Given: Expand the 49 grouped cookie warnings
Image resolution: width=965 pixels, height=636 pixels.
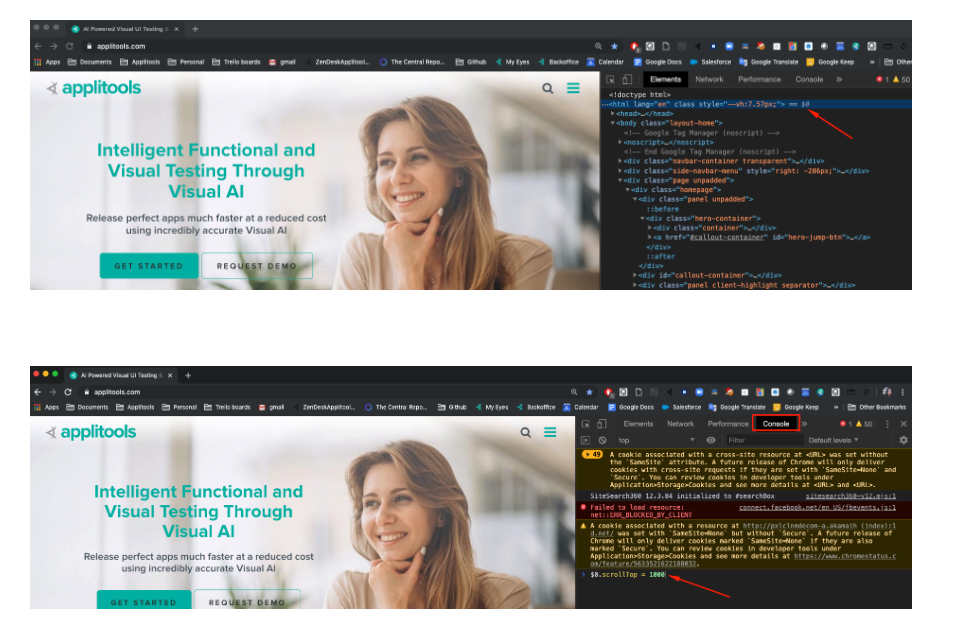Looking at the screenshot, I should pos(593,454).
